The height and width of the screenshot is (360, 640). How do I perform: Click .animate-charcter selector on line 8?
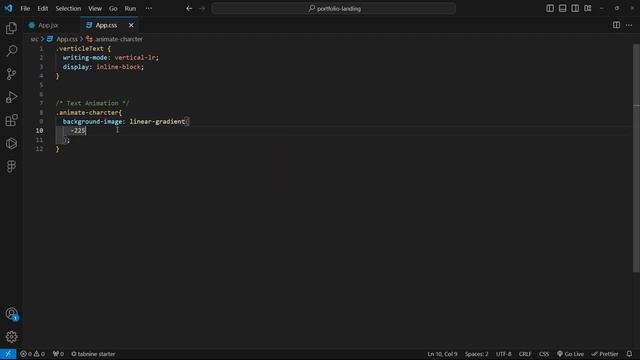point(87,112)
